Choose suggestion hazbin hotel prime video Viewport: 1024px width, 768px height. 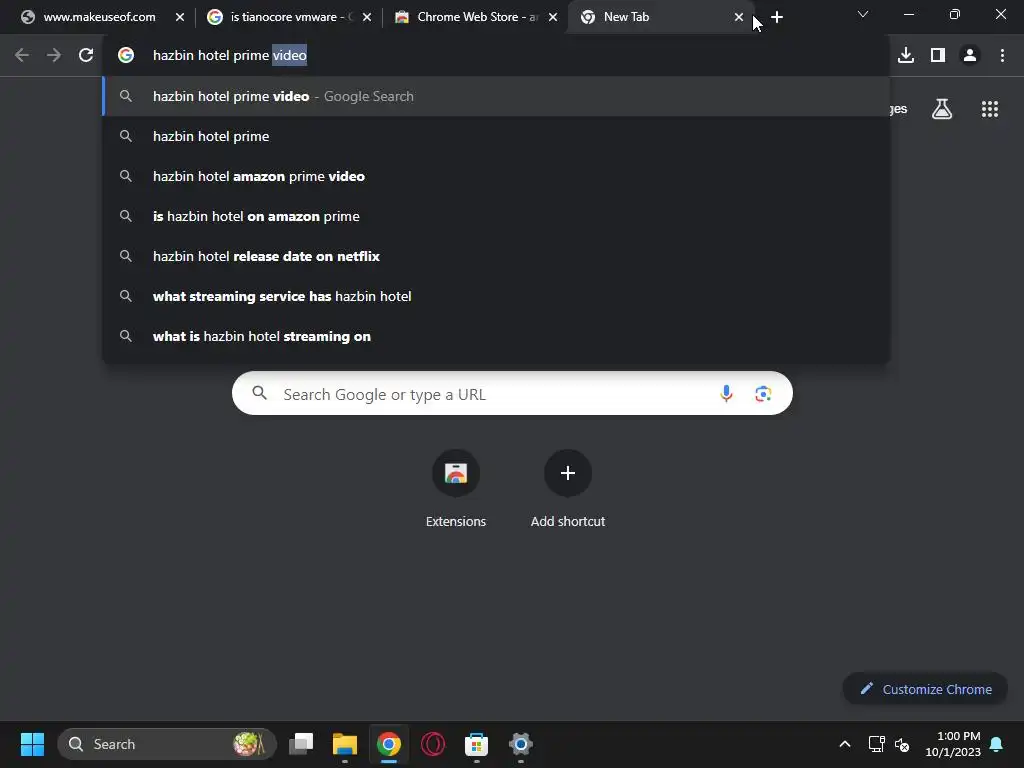496,97
